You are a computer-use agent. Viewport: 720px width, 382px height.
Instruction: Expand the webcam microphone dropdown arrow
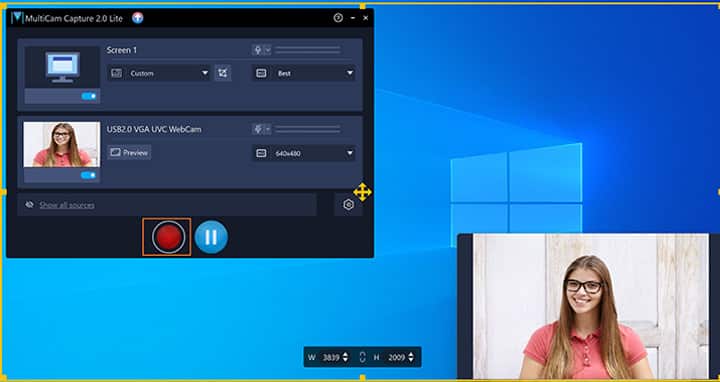point(268,129)
